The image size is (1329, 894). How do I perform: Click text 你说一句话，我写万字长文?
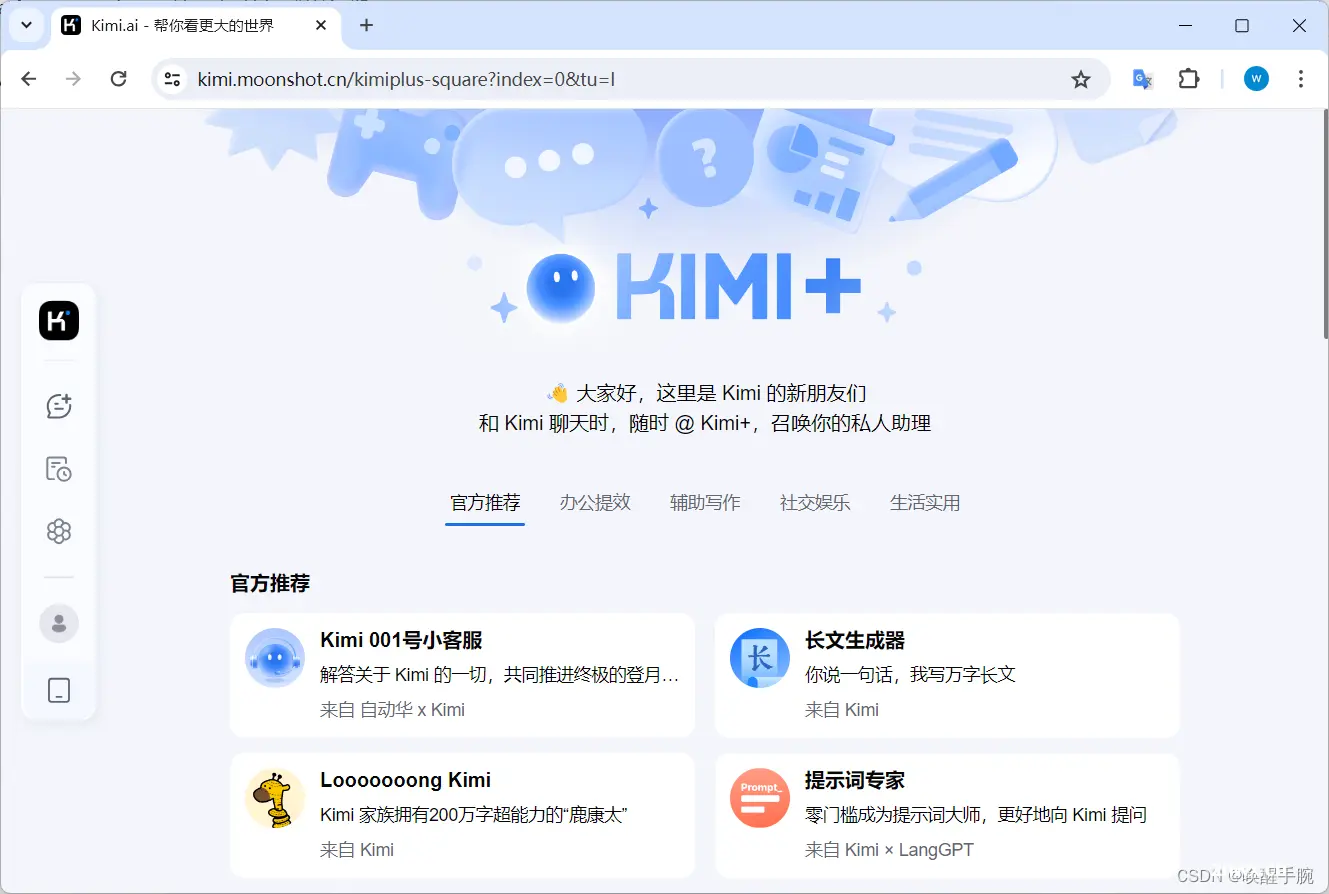coord(910,675)
